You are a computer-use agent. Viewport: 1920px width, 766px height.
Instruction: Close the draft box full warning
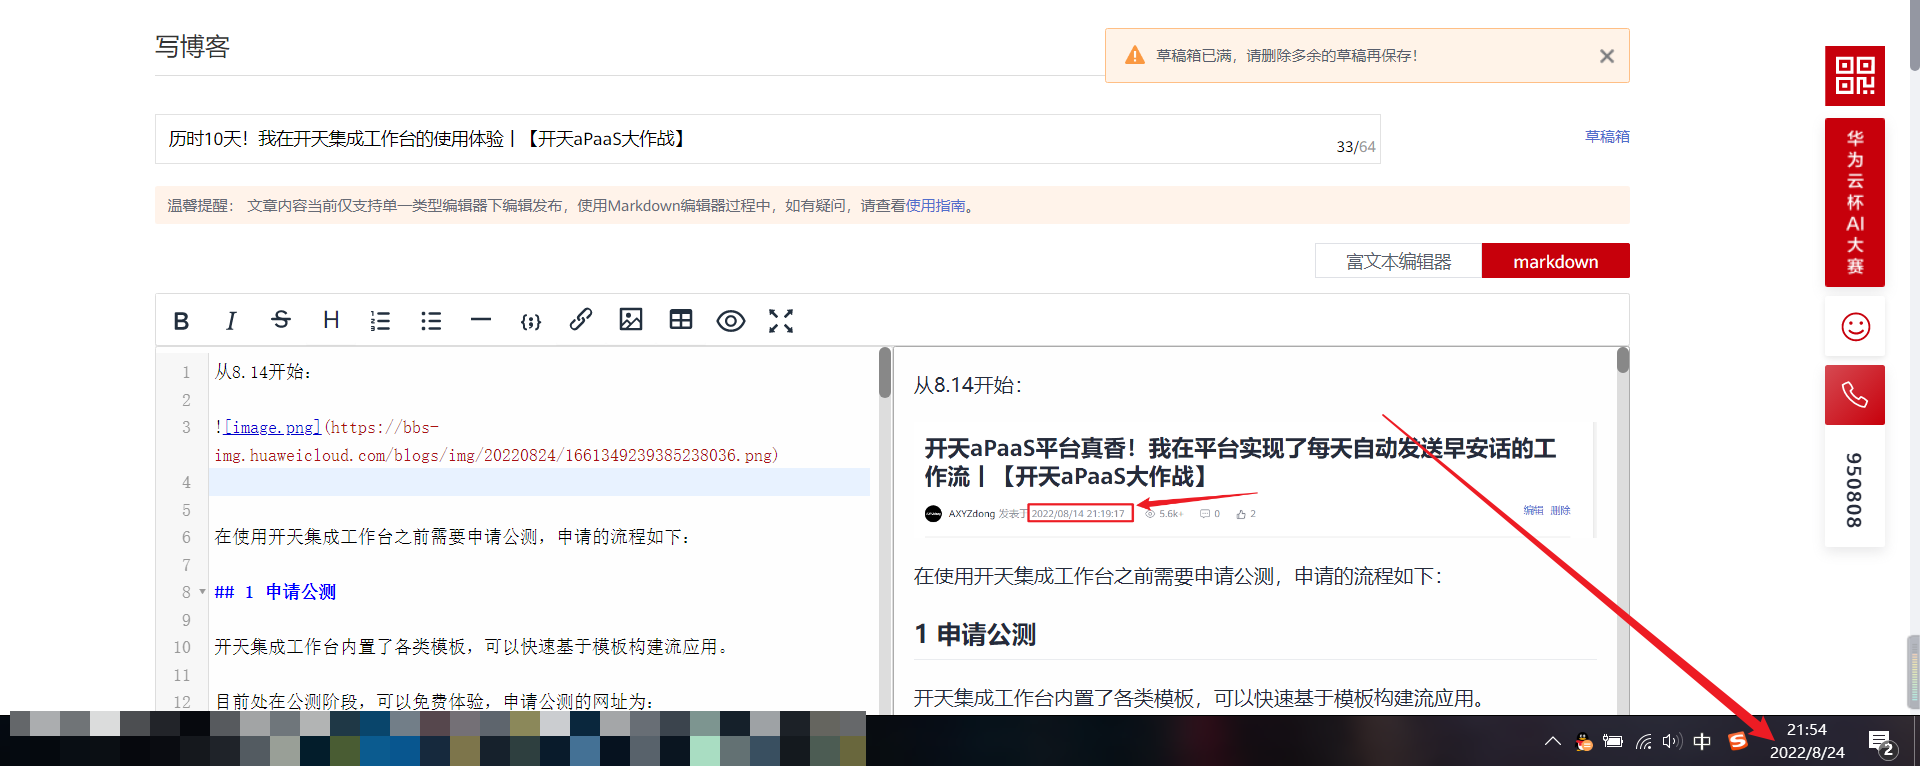[1607, 56]
